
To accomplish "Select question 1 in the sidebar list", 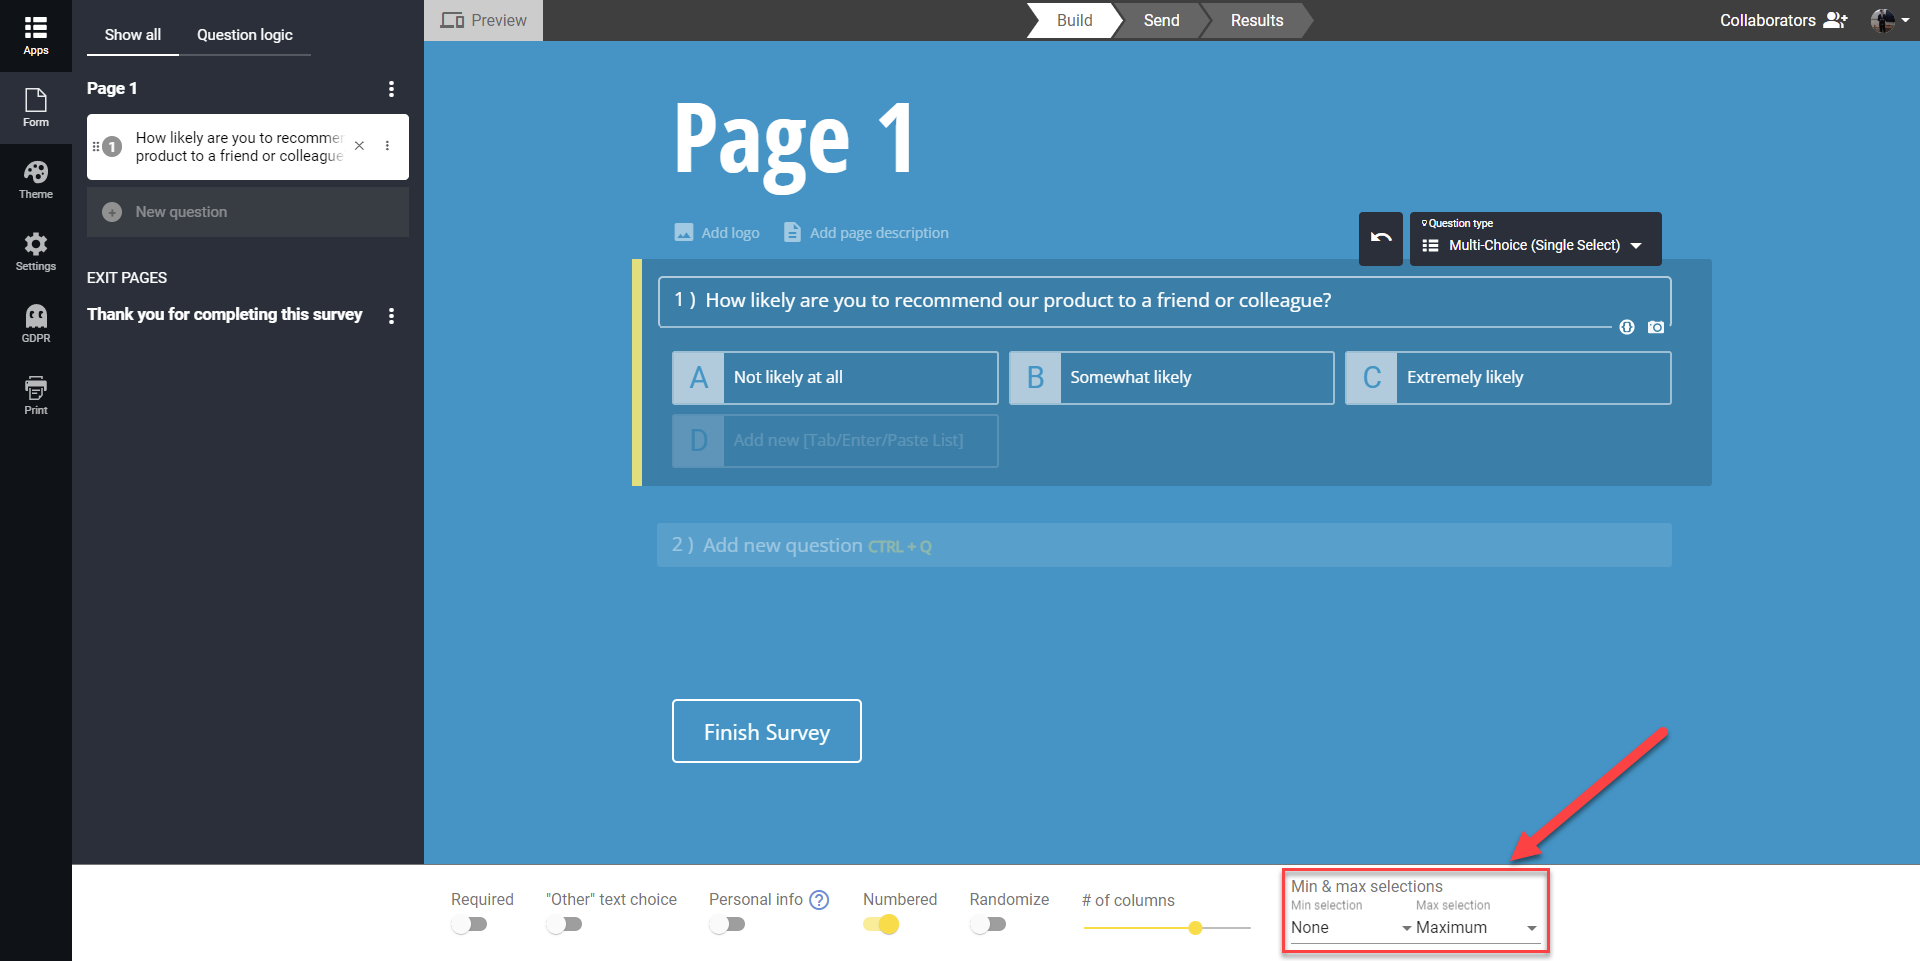I will coord(247,147).
